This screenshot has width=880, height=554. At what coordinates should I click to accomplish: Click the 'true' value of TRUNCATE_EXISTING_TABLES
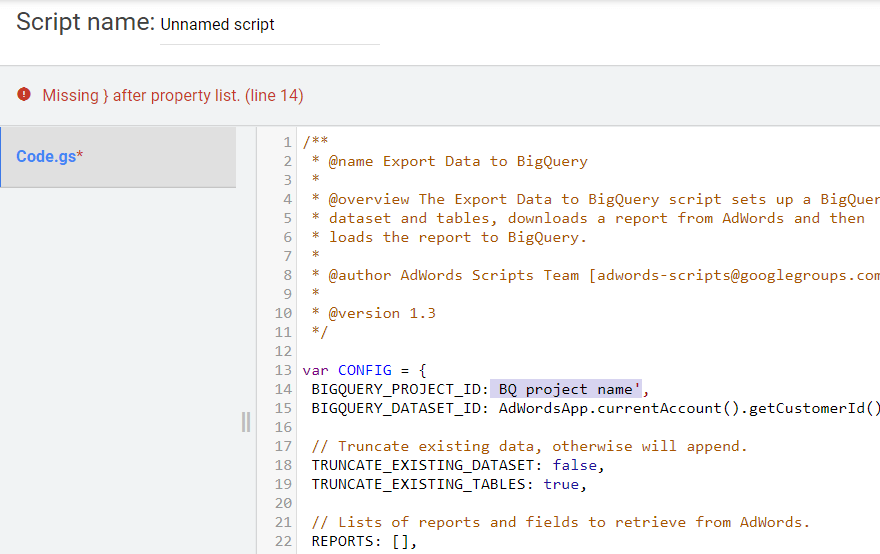(x=561, y=484)
